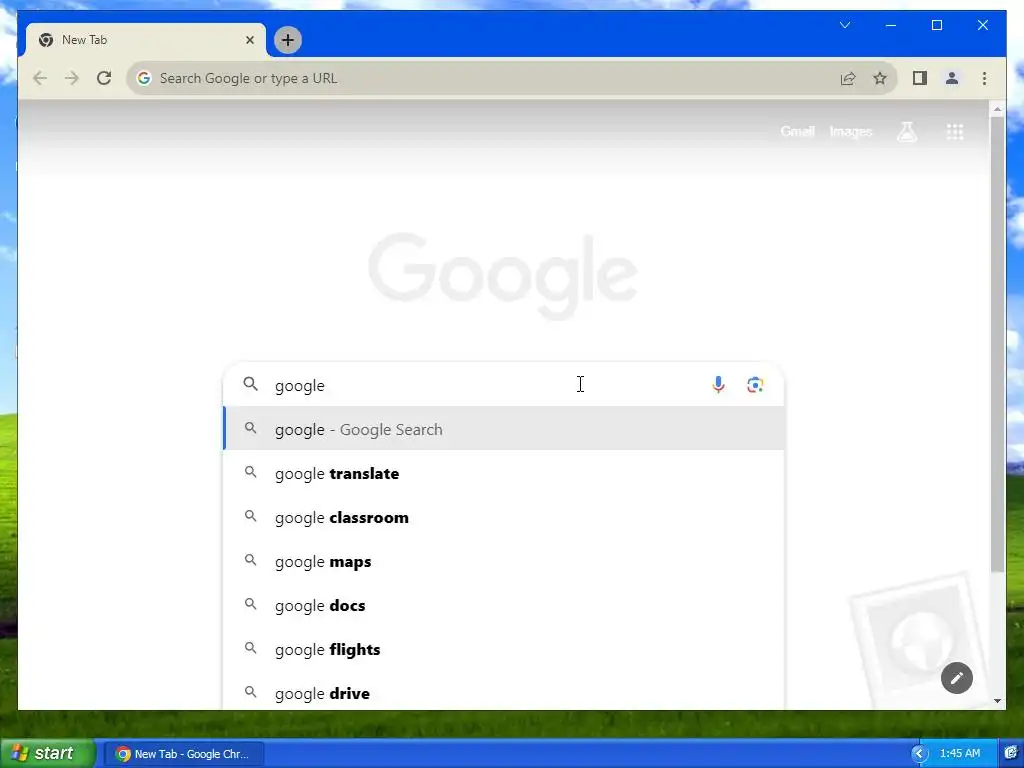Minimize the Chrome window
Image resolution: width=1024 pixels, height=768 pixels.
pyautogui.click(x=891, y=25)
